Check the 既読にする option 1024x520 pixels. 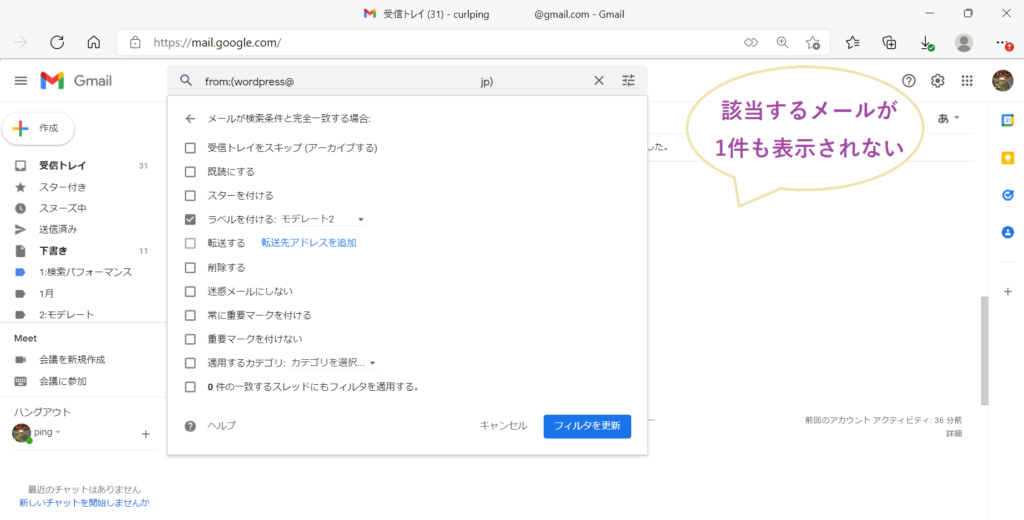190,172
